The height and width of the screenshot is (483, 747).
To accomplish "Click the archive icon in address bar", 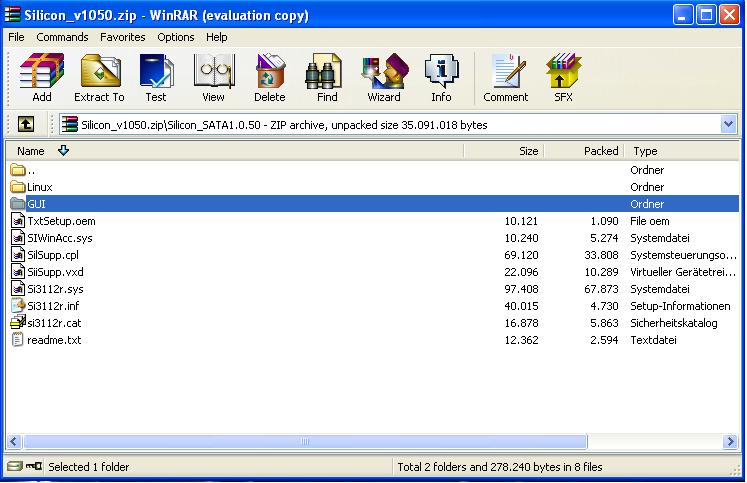I will point(70,124).
